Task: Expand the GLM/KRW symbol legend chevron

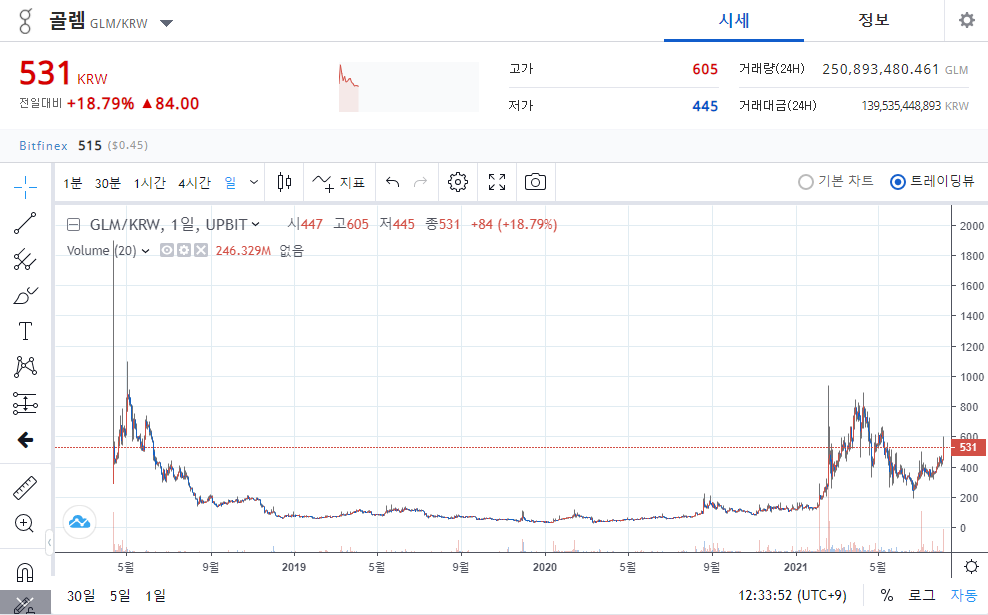Action: [x=255, y=224]
